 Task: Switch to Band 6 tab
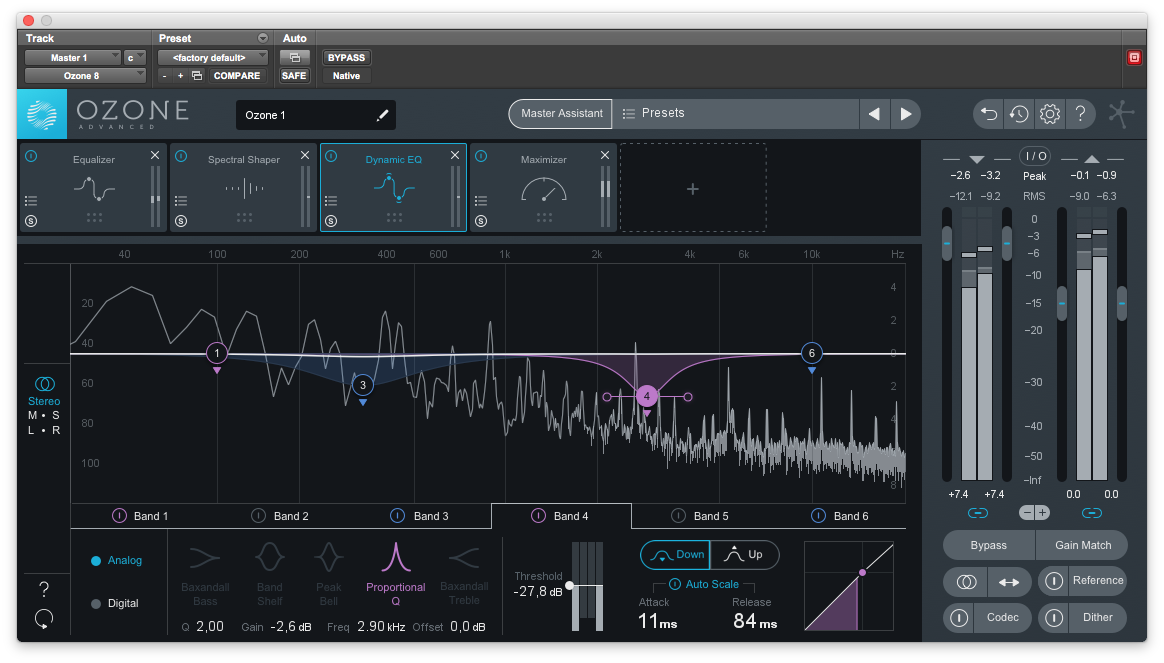pos(840,516)
